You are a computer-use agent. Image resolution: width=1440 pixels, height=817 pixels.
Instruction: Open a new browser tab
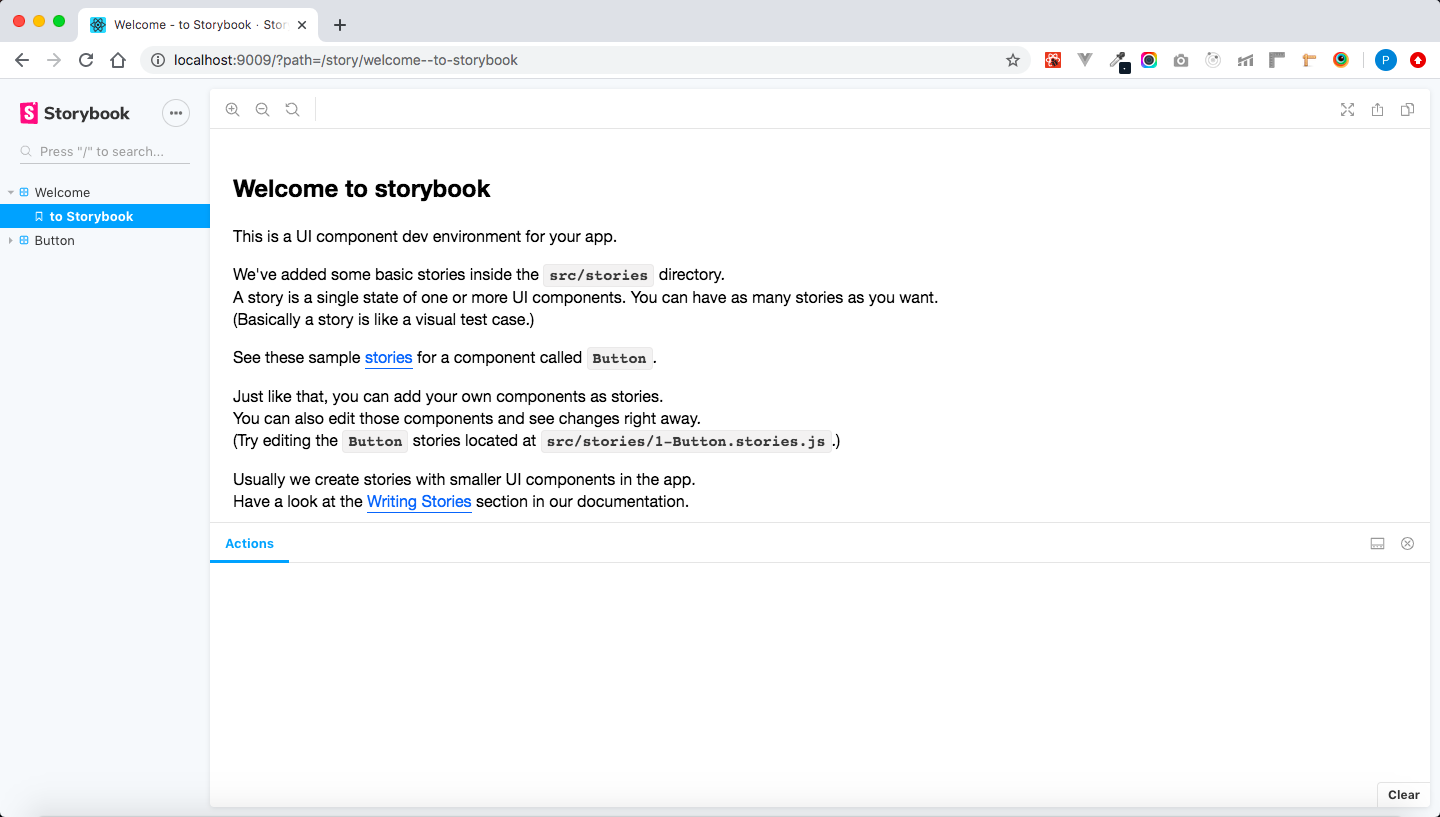(x=340, y=25)
